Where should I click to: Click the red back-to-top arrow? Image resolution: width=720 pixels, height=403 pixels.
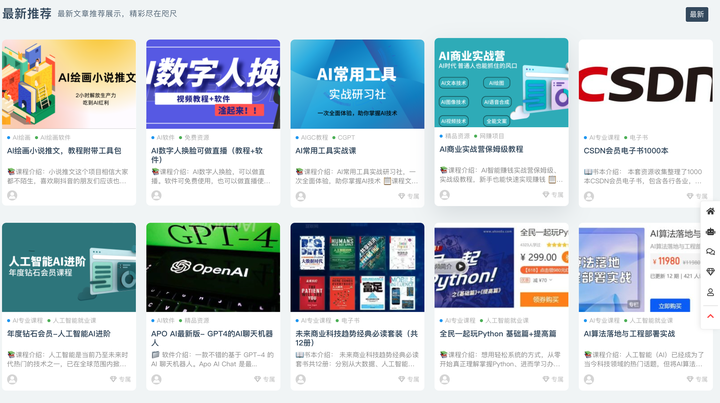(x=710, y=316)
